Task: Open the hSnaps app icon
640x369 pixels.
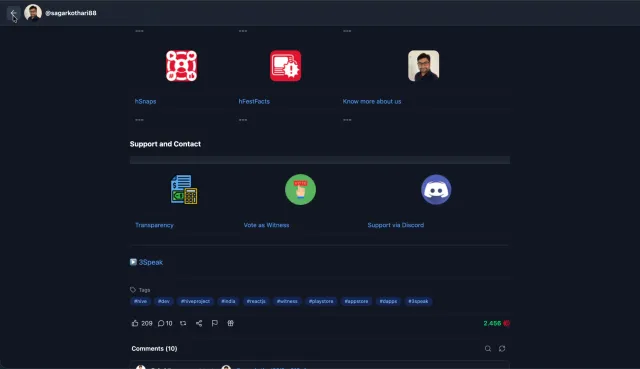Action: click(x=181, y=66)
